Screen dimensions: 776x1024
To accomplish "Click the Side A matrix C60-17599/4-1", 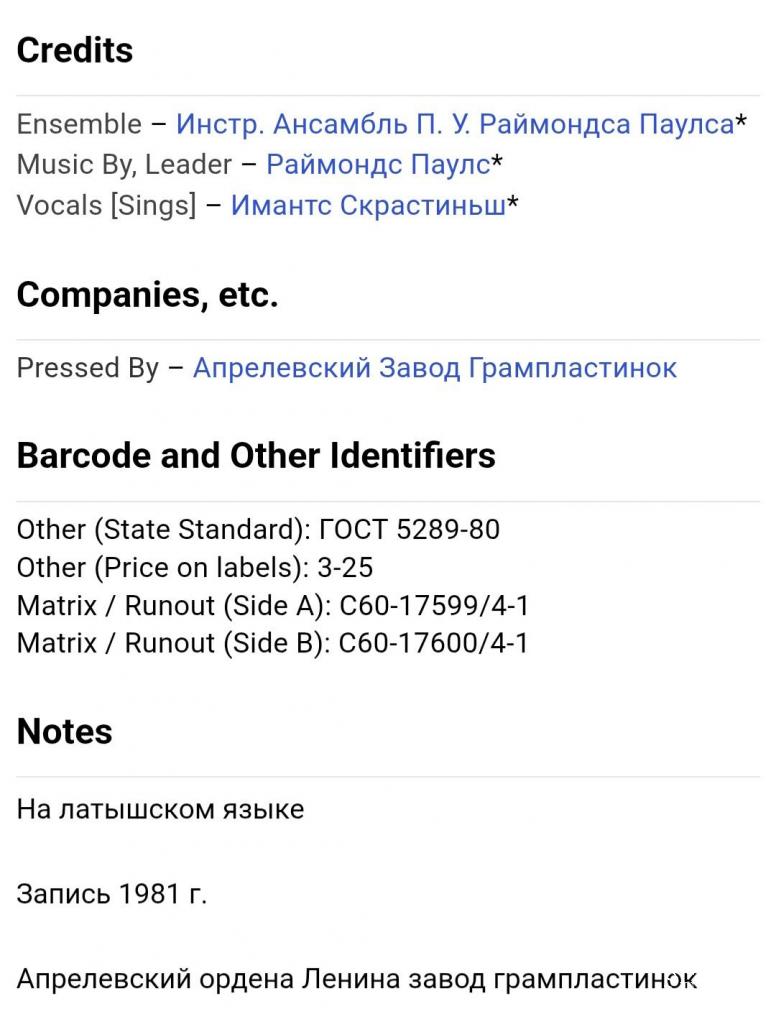I will click(x=272, y=606).
